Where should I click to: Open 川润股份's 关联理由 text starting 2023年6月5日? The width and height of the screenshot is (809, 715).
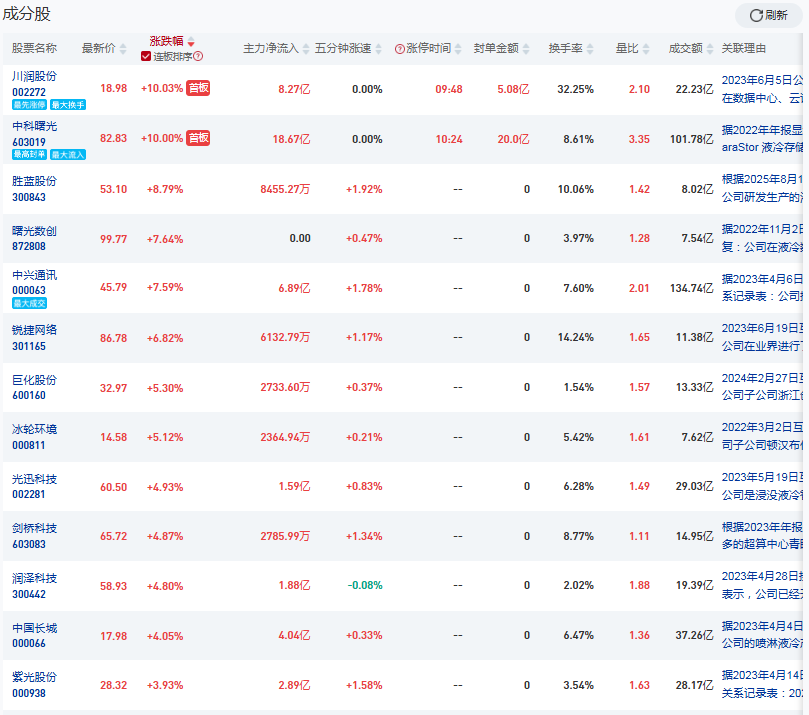(x=762, y=89)
